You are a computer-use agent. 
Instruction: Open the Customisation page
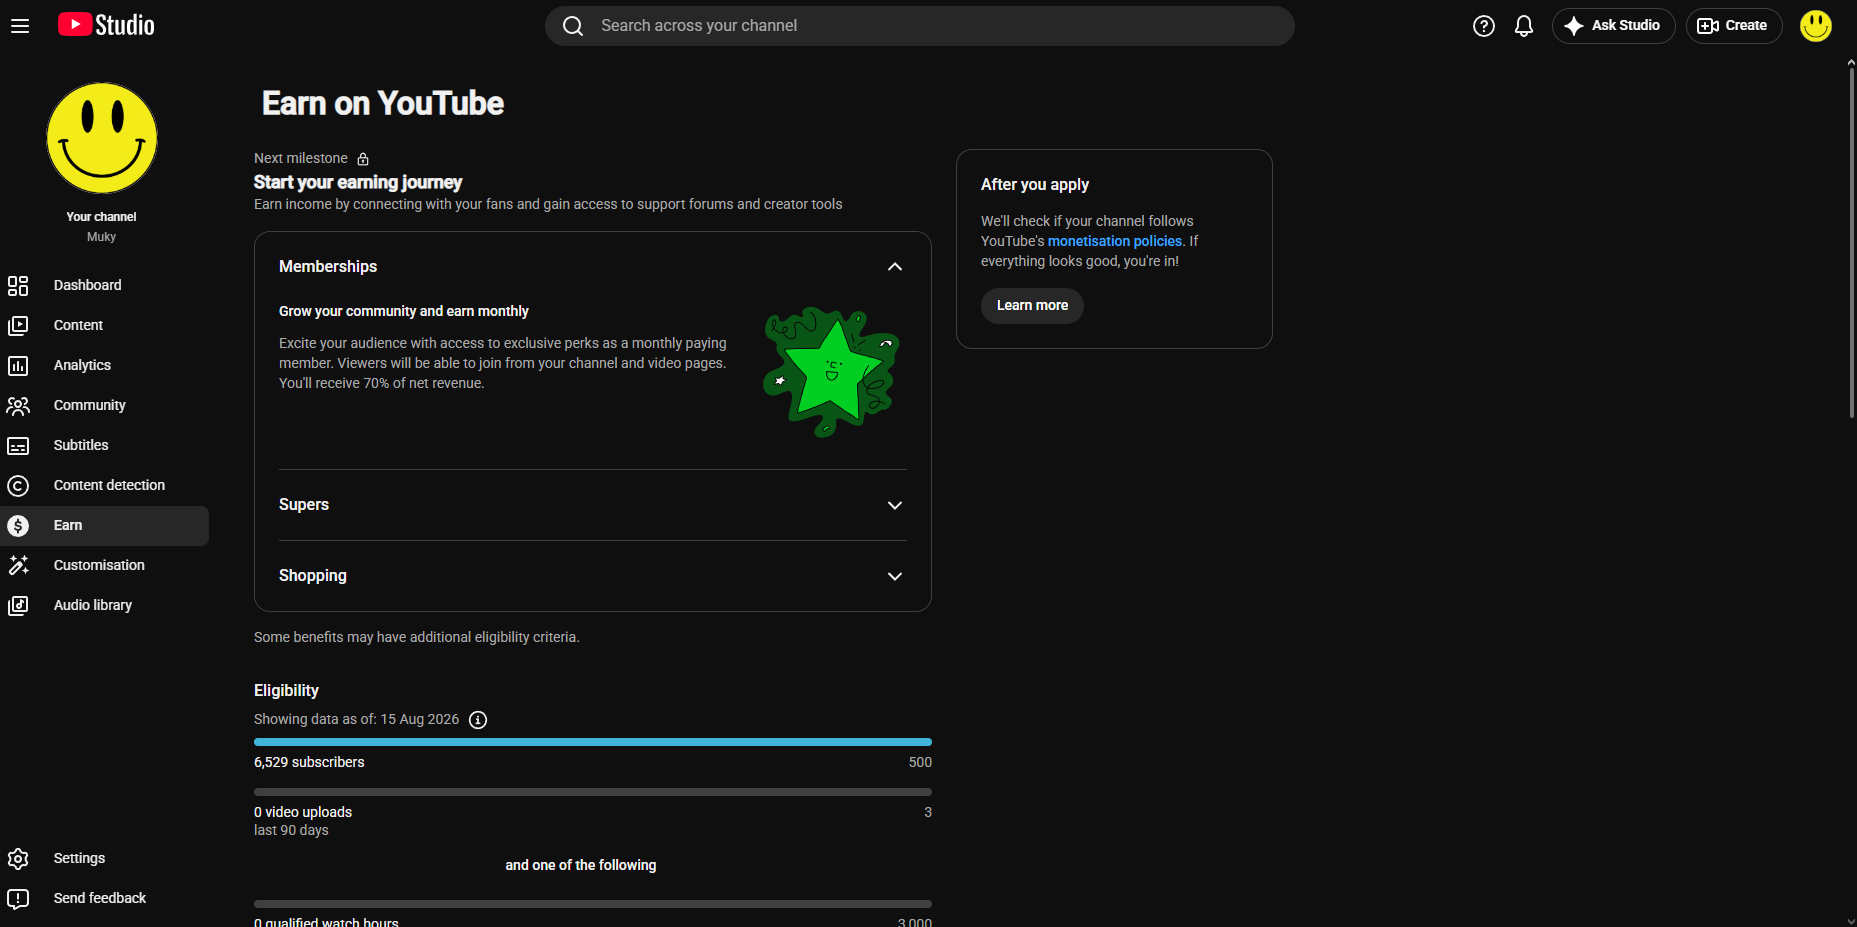(104, 566)
